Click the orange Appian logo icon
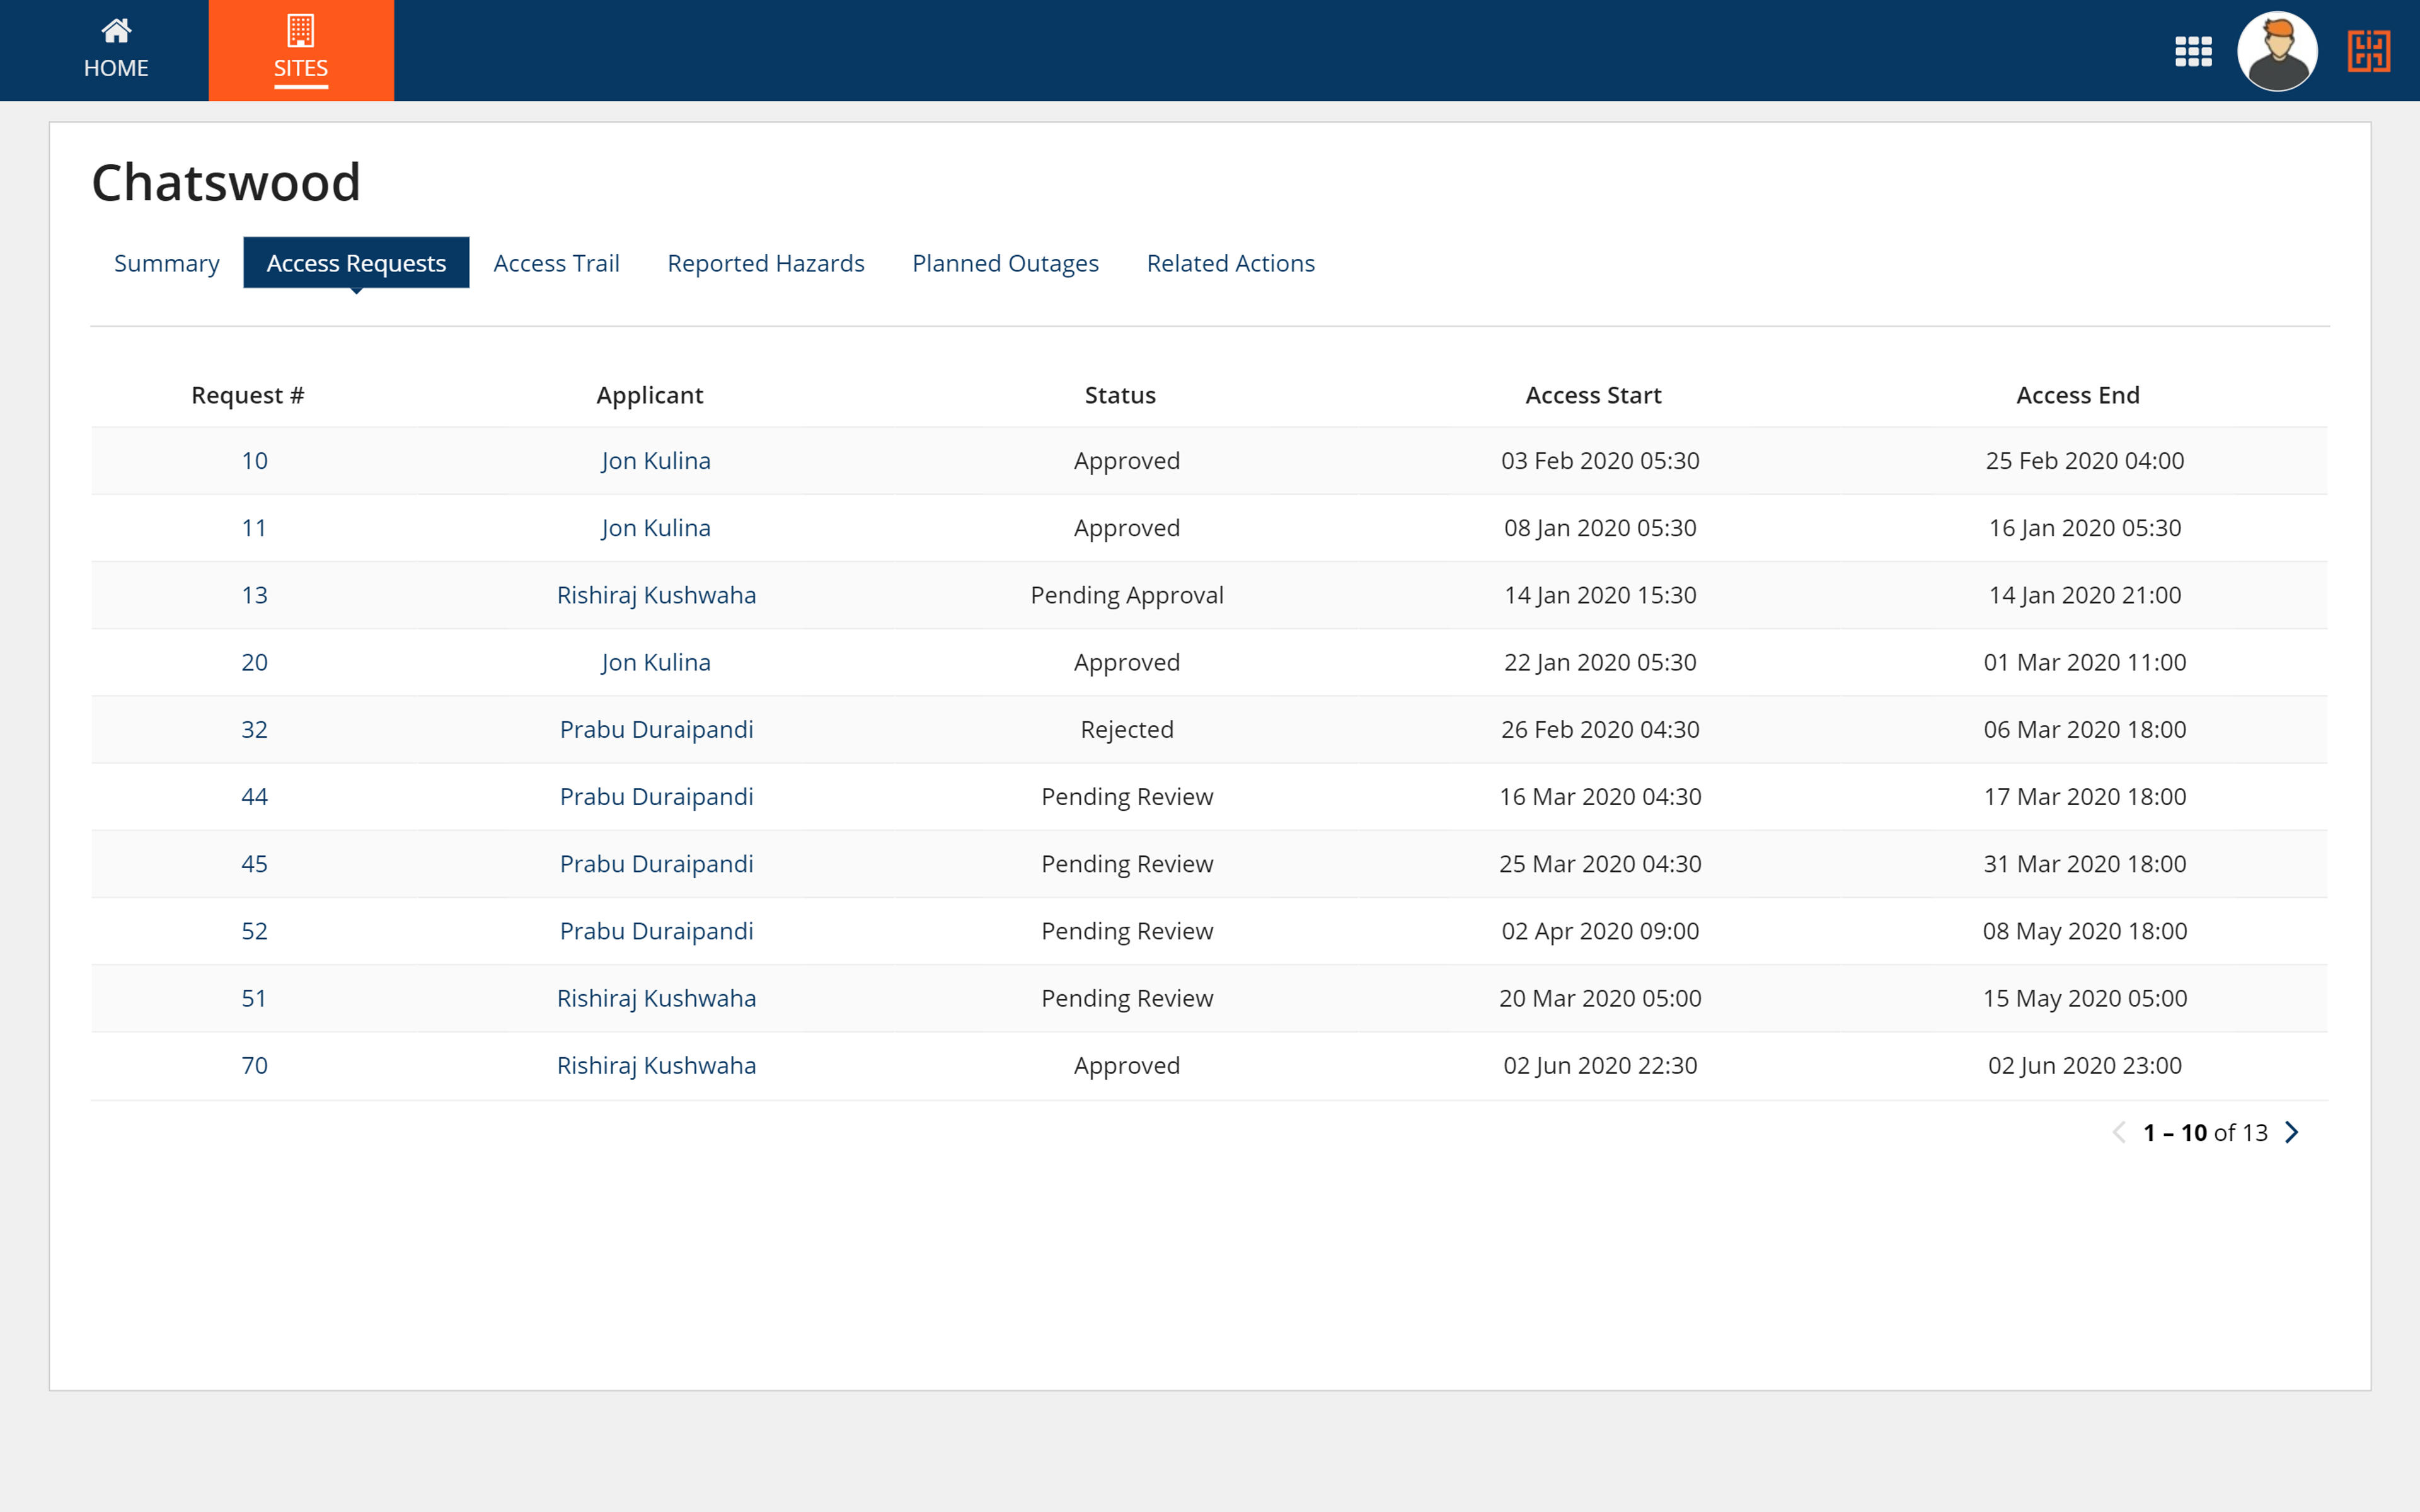This screenshot has width=2420, height=1512. [x=2369, y=51]
